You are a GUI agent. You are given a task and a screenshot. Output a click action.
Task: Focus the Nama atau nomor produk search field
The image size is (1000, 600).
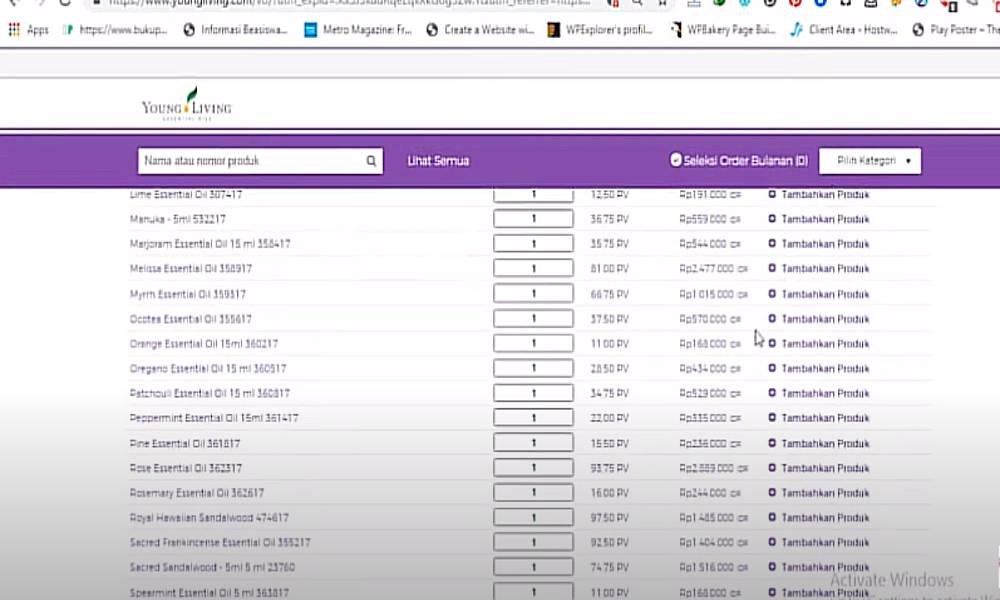(x=260, y=161)
